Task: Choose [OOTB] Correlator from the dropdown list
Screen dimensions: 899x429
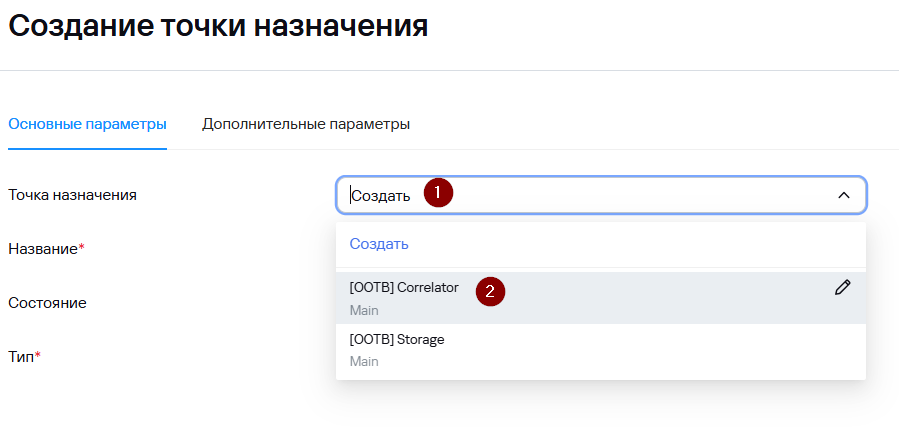Action: 404,288
